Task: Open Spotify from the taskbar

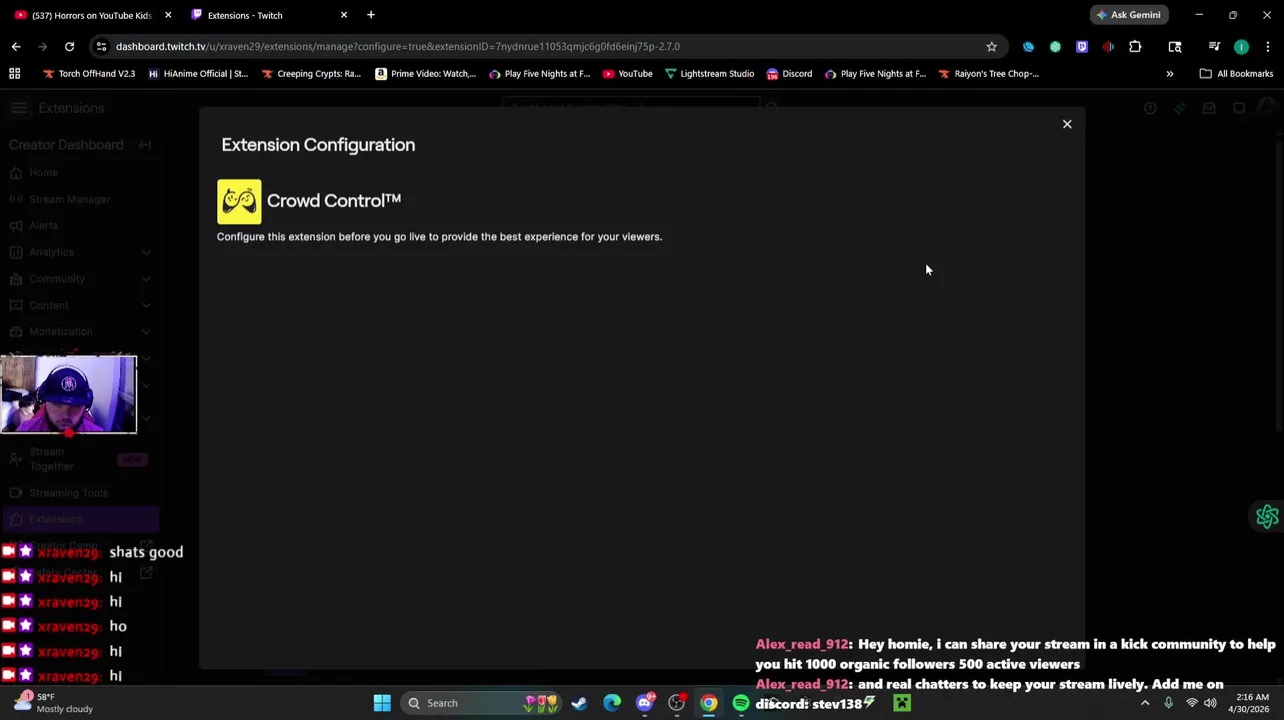Action: (741, 703)
